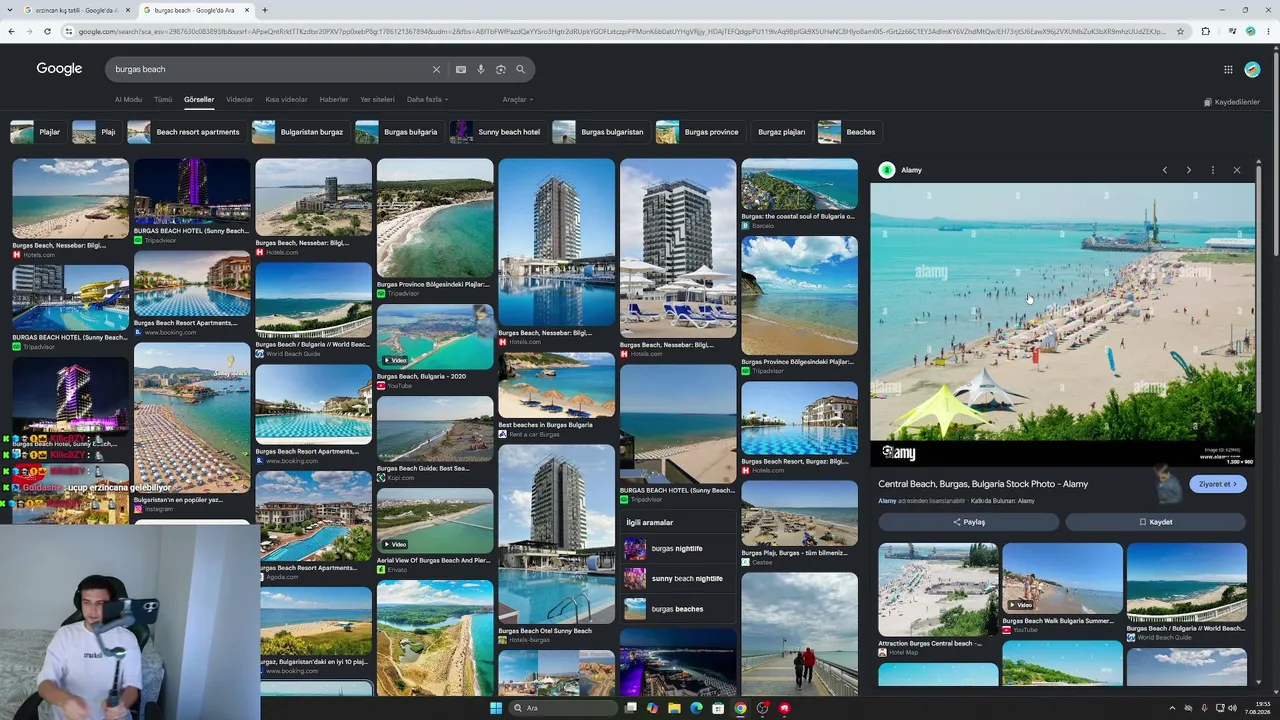Filter by 'Sunny beach hotel' chip
This screenshot has width=1280, height=720.
pos(497,132)
